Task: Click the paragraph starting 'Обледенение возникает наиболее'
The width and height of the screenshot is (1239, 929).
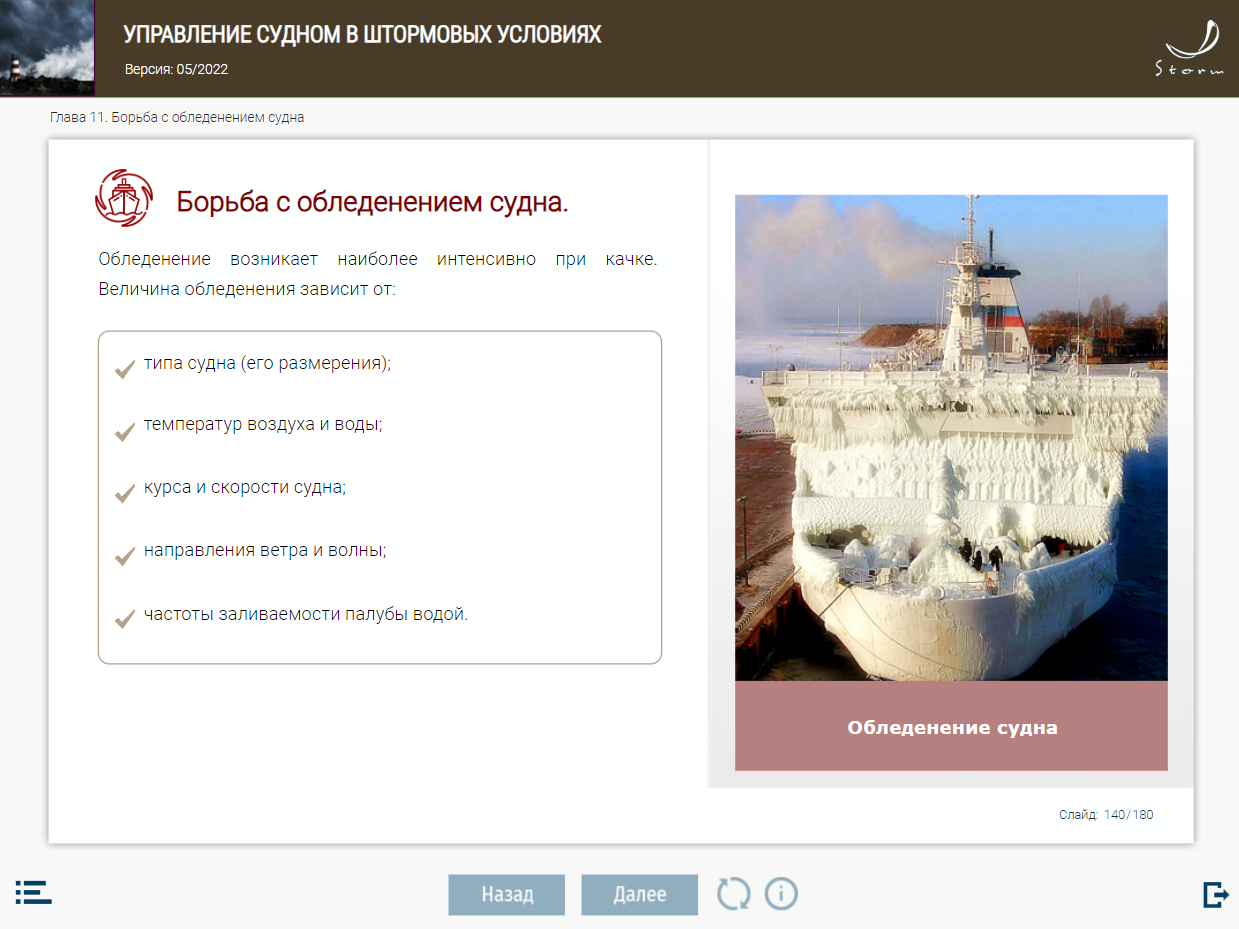Action: 378,274
